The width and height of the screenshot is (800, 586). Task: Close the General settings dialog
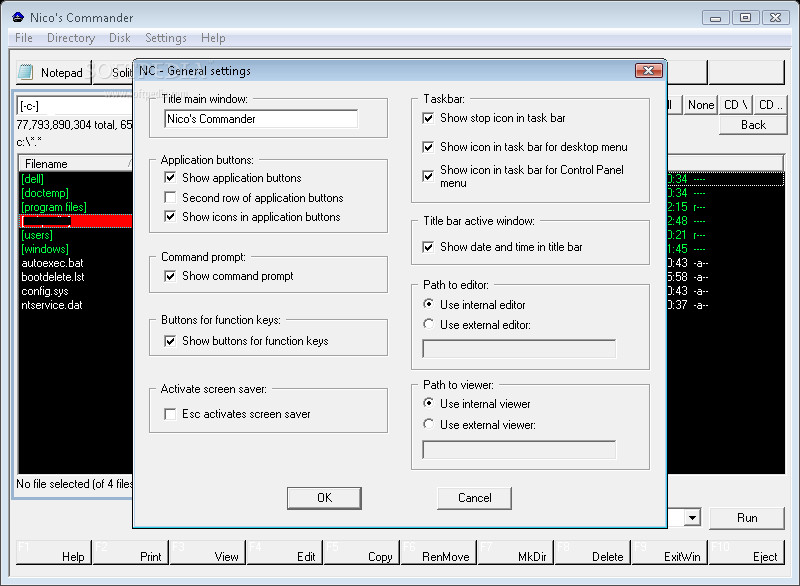[648, 70]
